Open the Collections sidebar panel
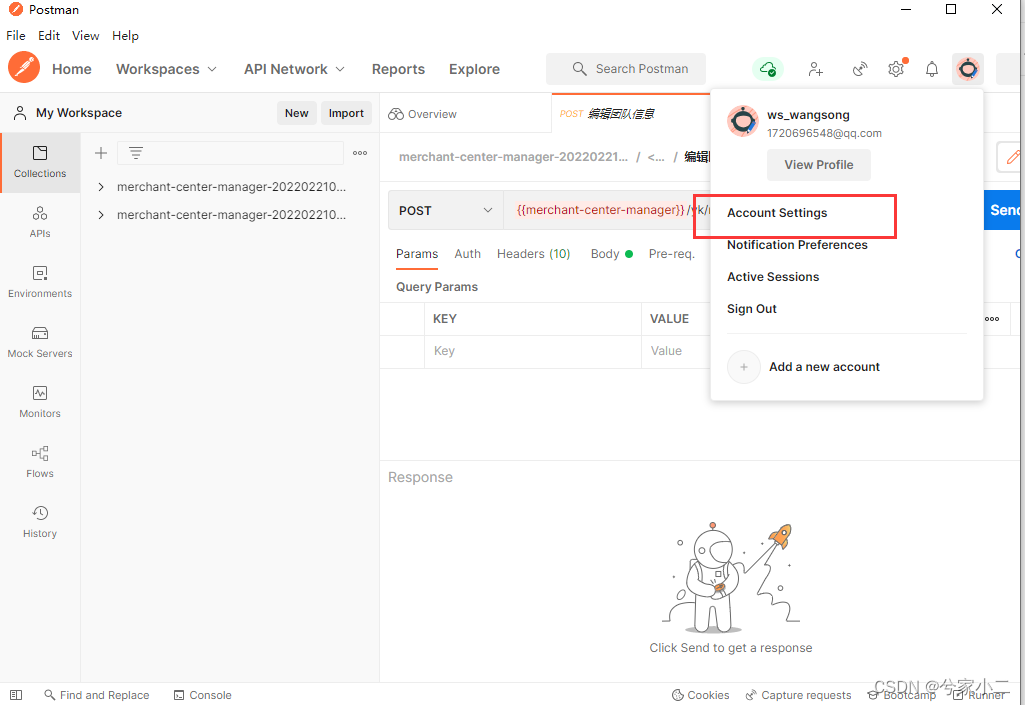This screenshot has width=1025, height=705. click(x=40, y=162)
